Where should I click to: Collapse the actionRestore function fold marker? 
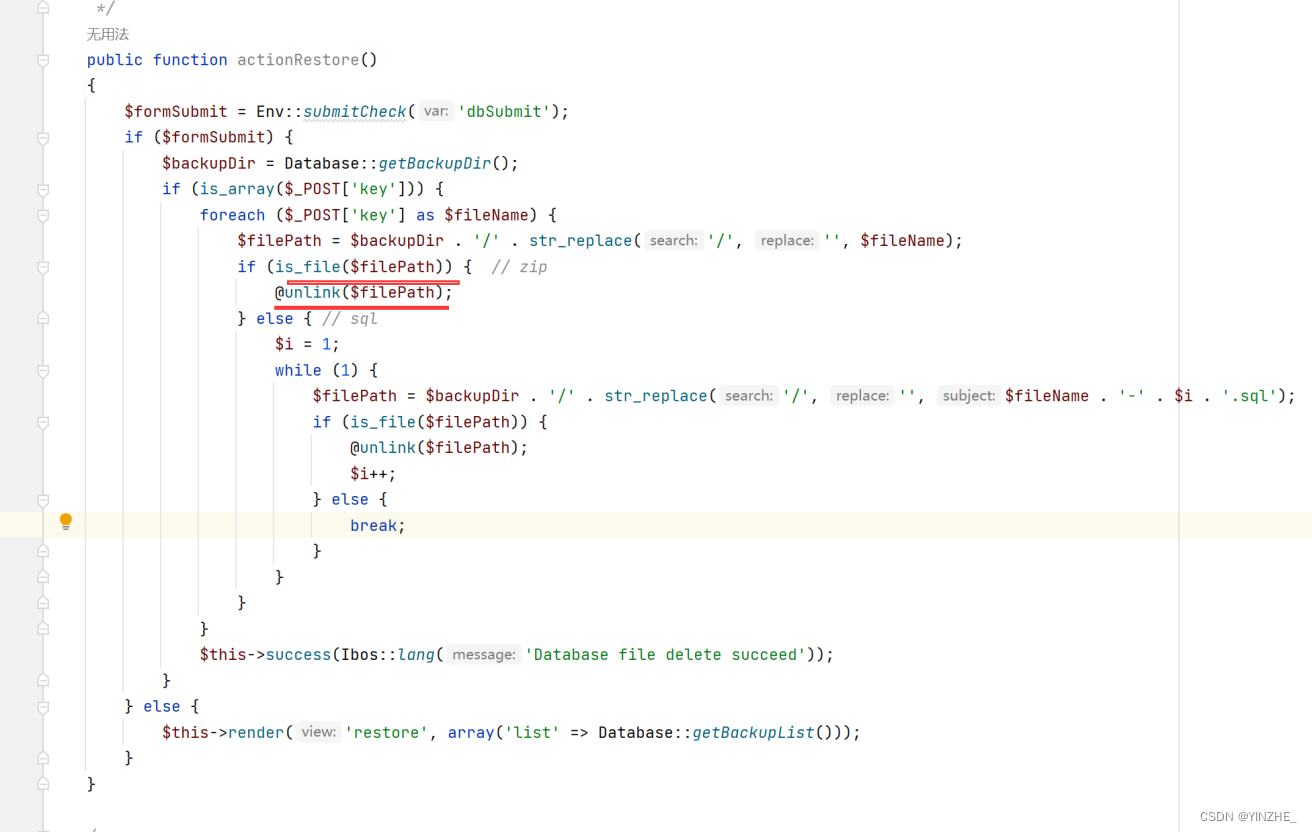(x=43, y=60)
